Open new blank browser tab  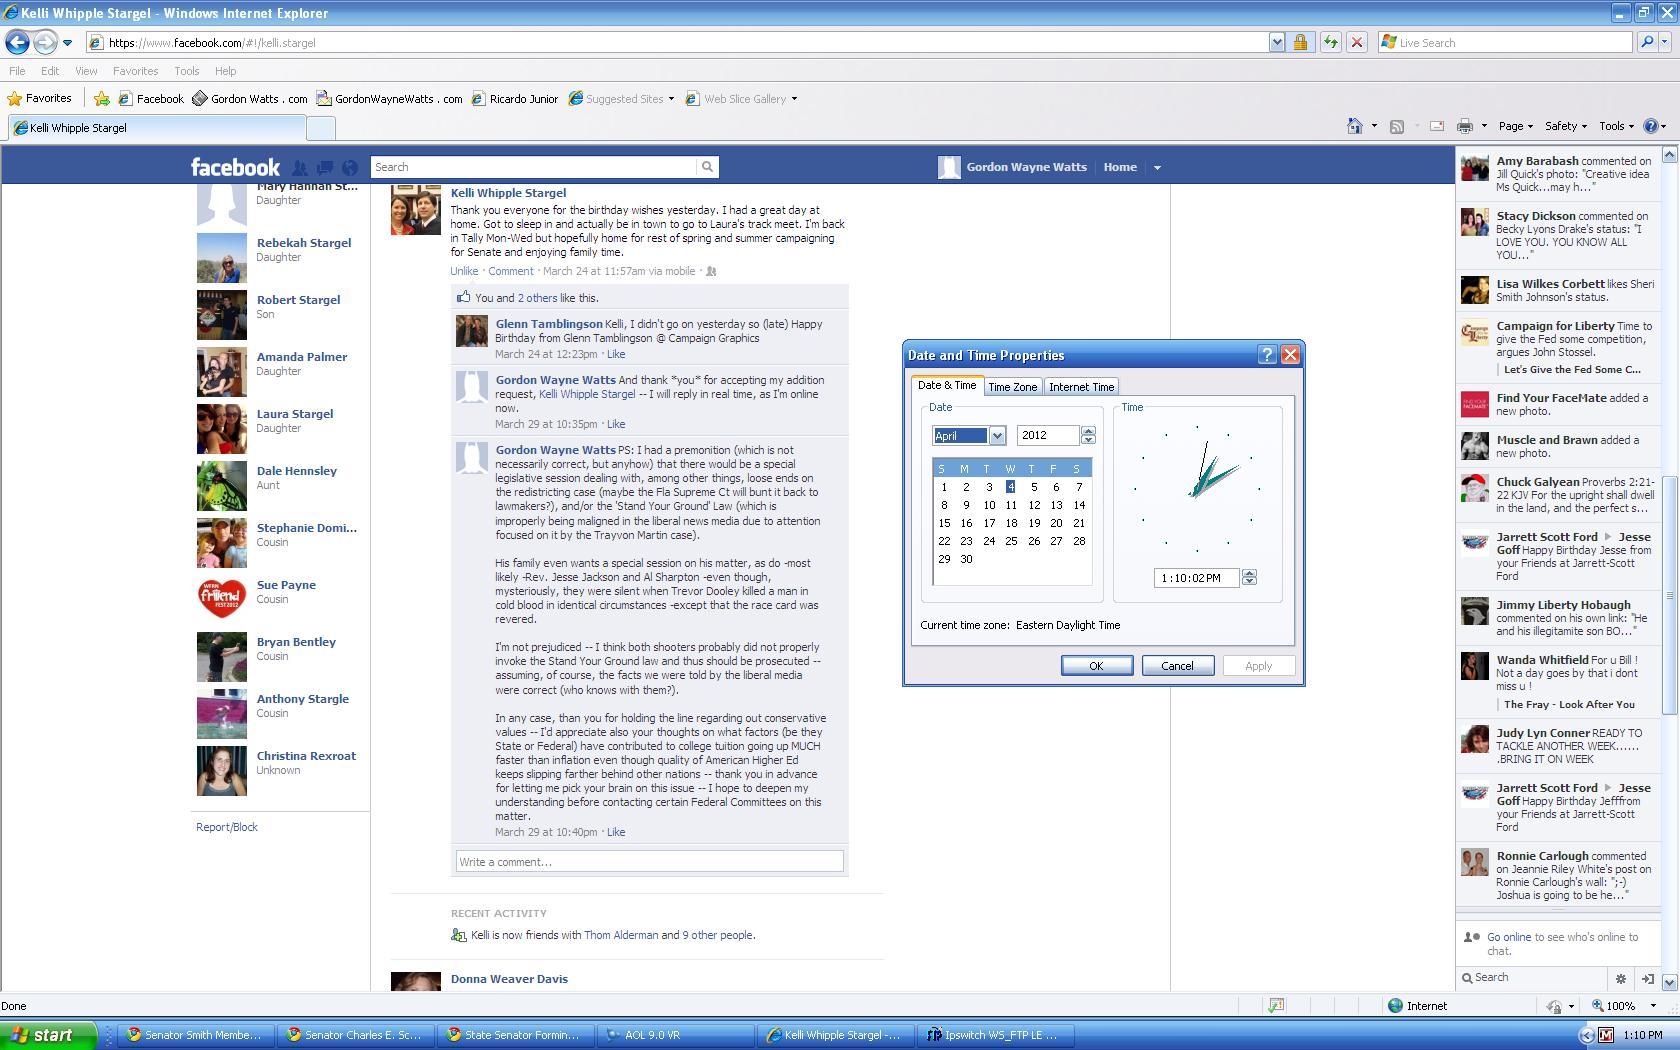(x=320, y=128)
